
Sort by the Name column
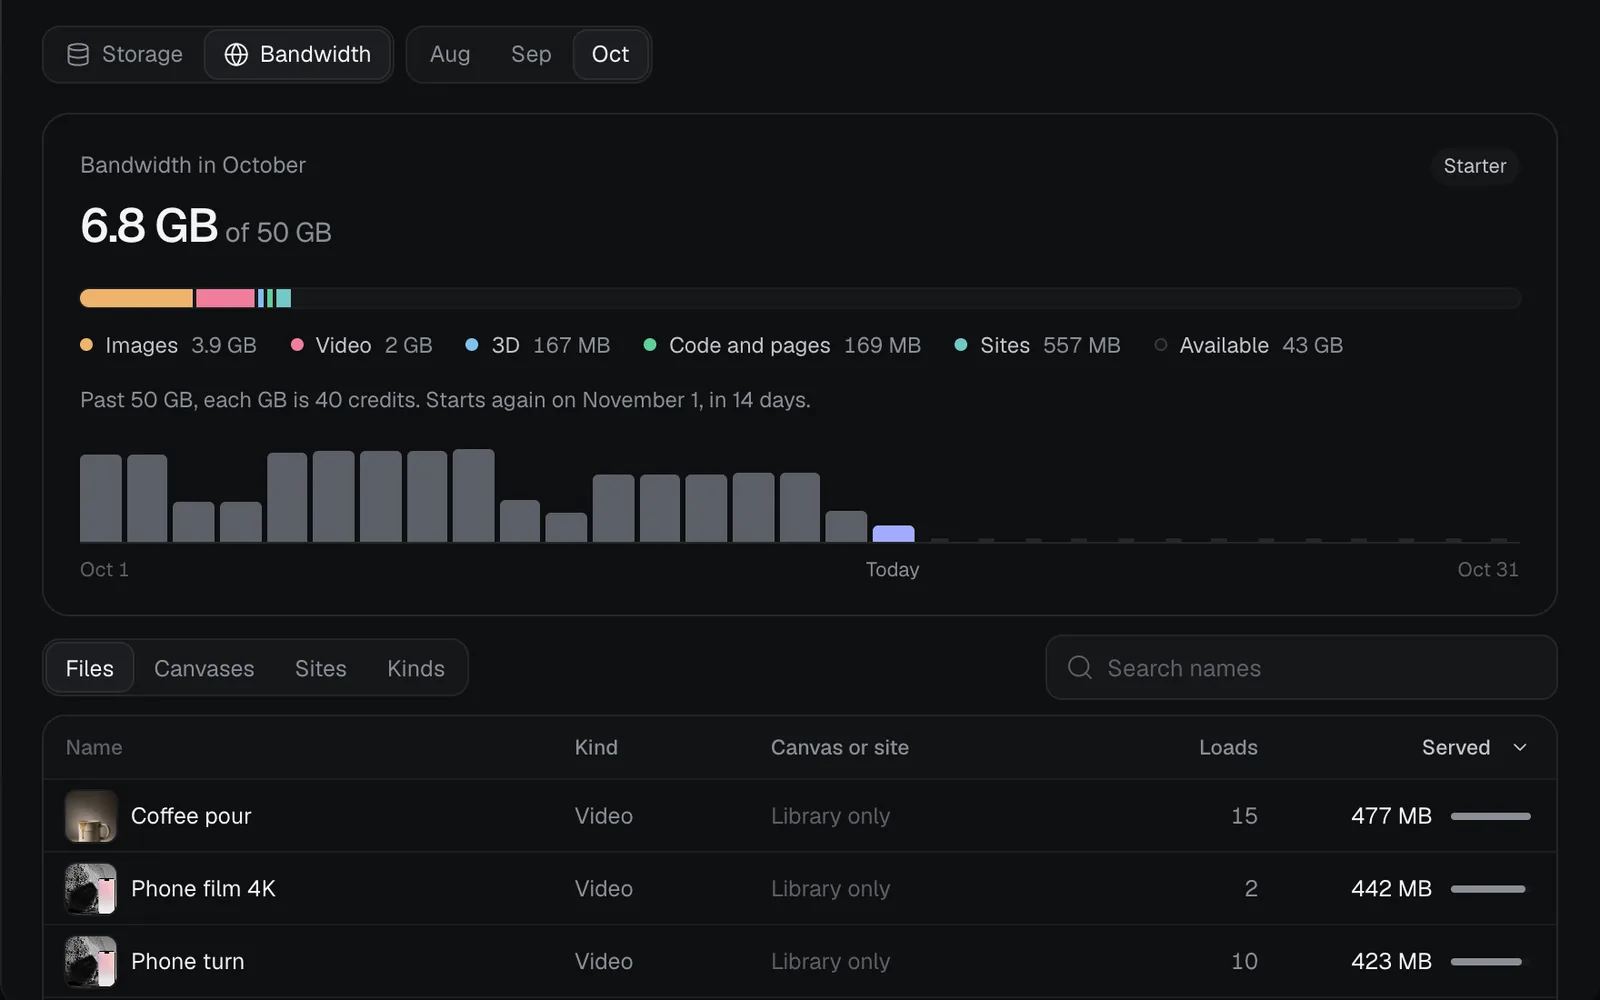click(94, 748)
